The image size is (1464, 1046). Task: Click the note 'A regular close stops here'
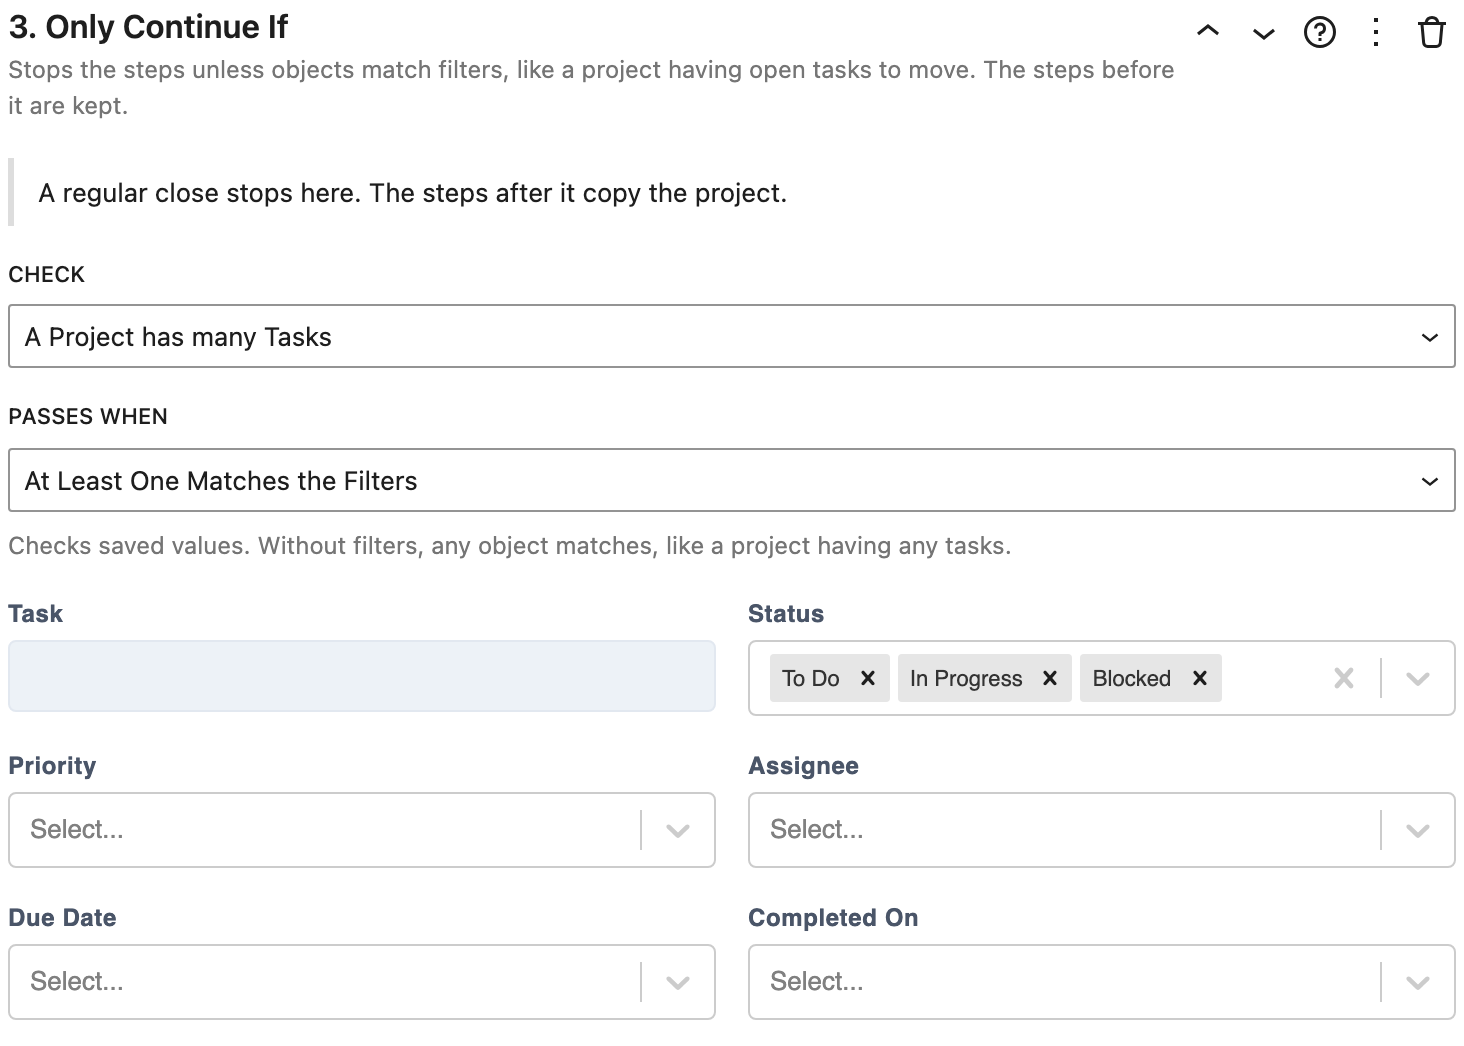412,193
